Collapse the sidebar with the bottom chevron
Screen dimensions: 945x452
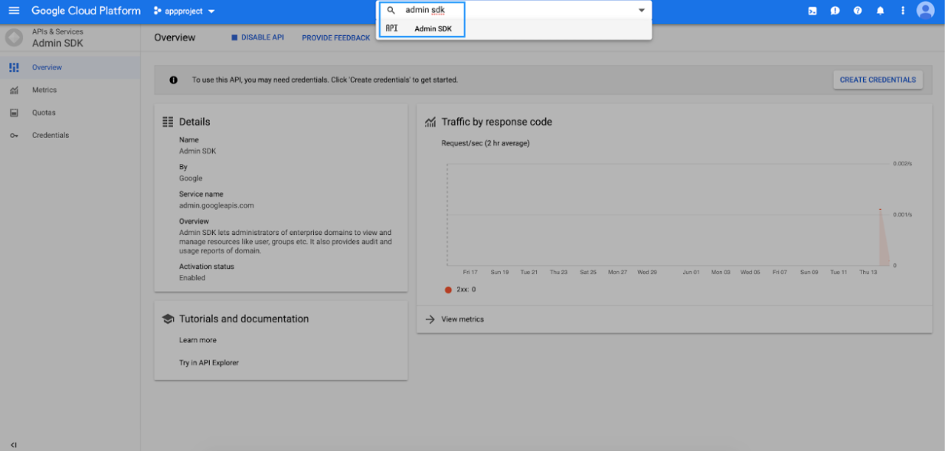(x=13, y=445)
